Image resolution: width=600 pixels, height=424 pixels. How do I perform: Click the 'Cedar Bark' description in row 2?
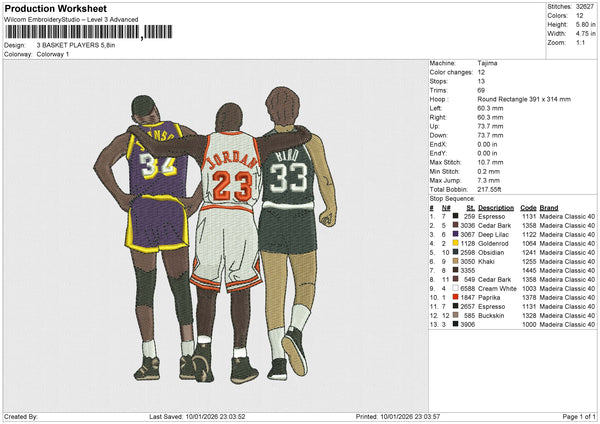click(x=494, y=225)
